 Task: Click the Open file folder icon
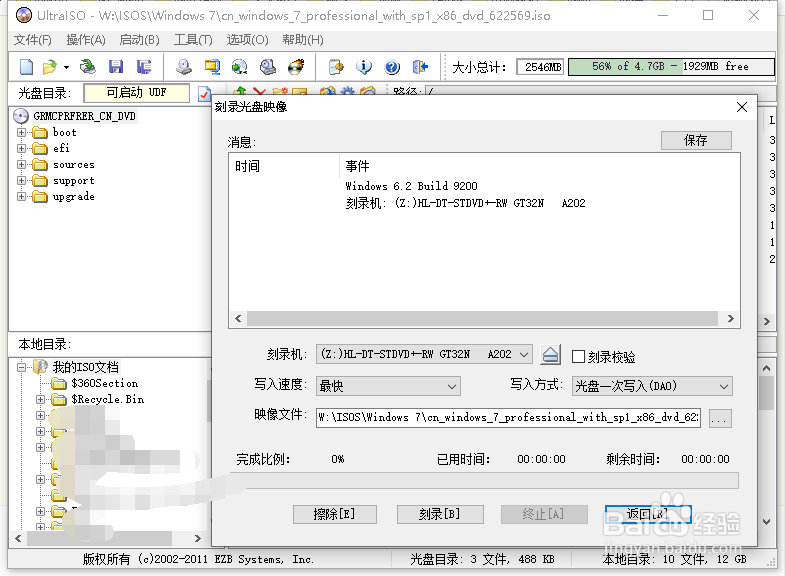pyautogui.click(x=50, y=67)
